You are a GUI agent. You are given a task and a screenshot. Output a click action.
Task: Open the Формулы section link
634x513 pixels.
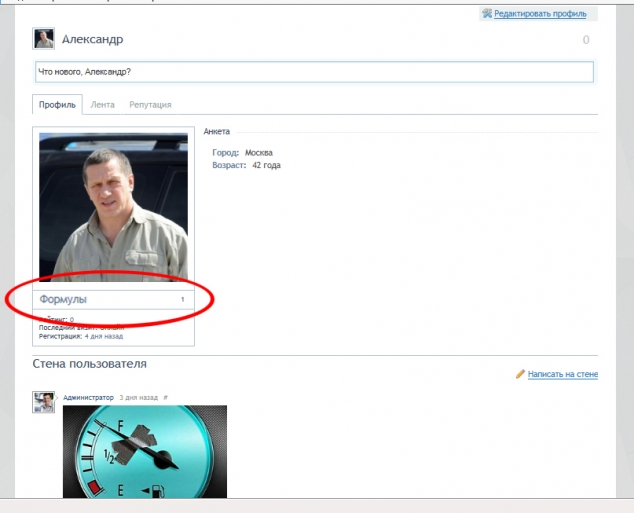(63, 300)
